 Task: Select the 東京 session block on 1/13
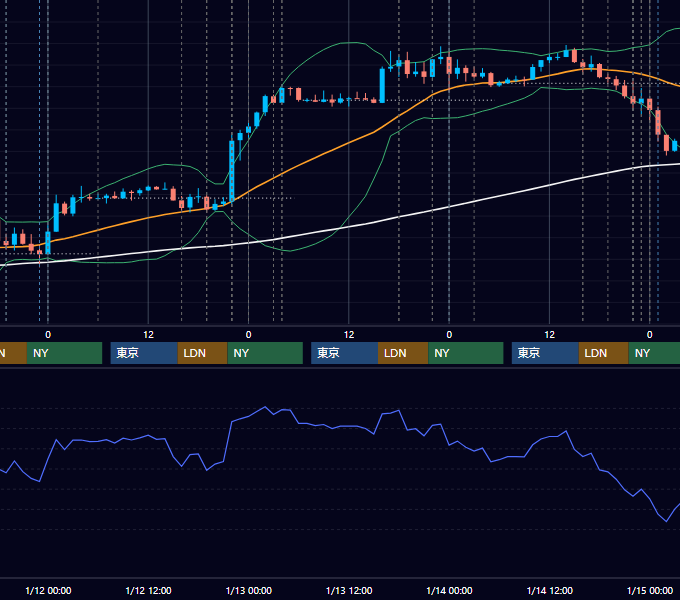pos(344,353)
